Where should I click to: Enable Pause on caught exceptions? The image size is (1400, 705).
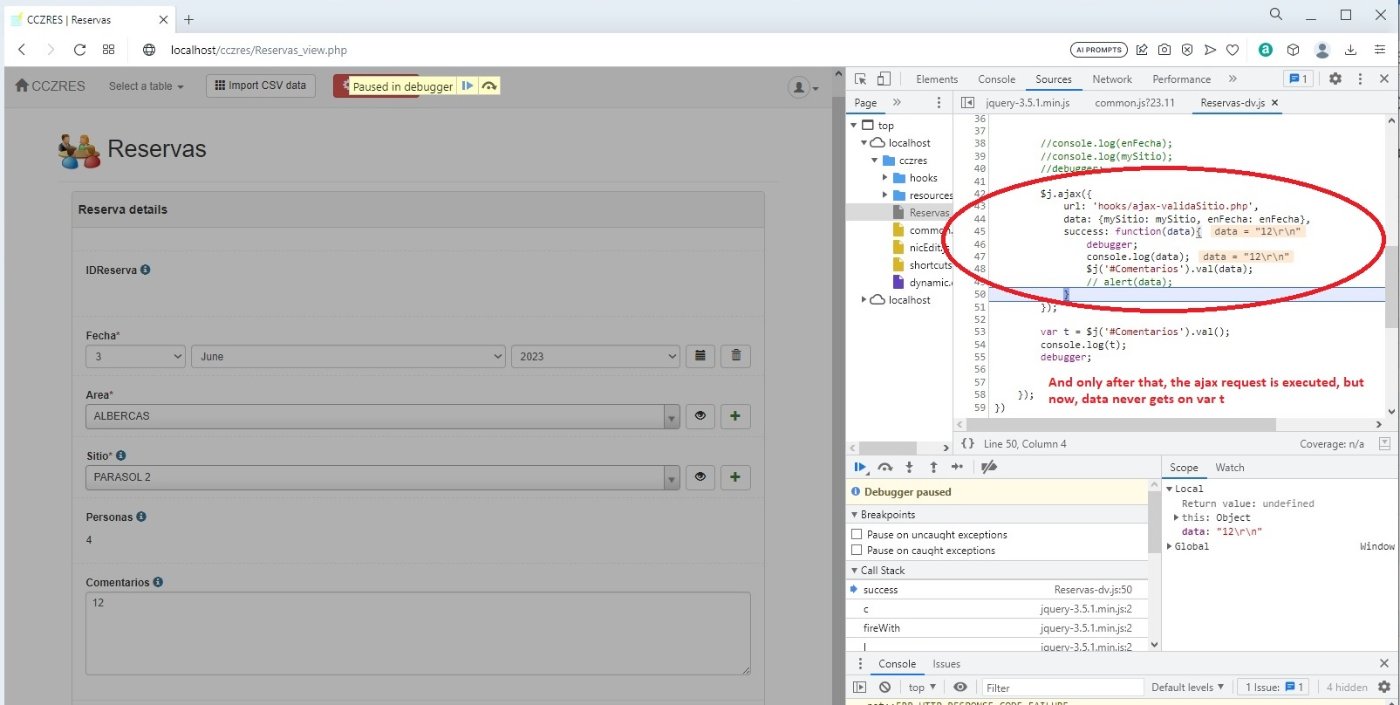(x=856, y=551)
